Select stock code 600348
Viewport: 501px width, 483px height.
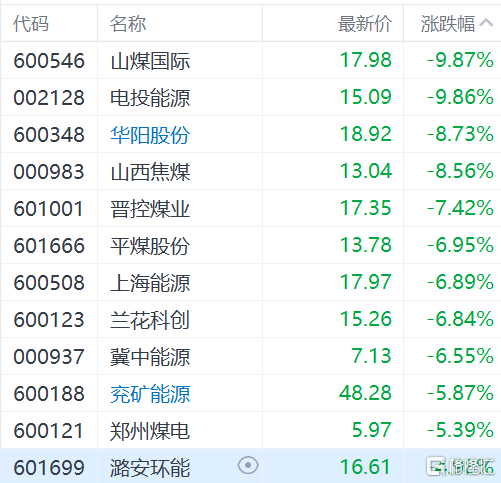[49, 135]
